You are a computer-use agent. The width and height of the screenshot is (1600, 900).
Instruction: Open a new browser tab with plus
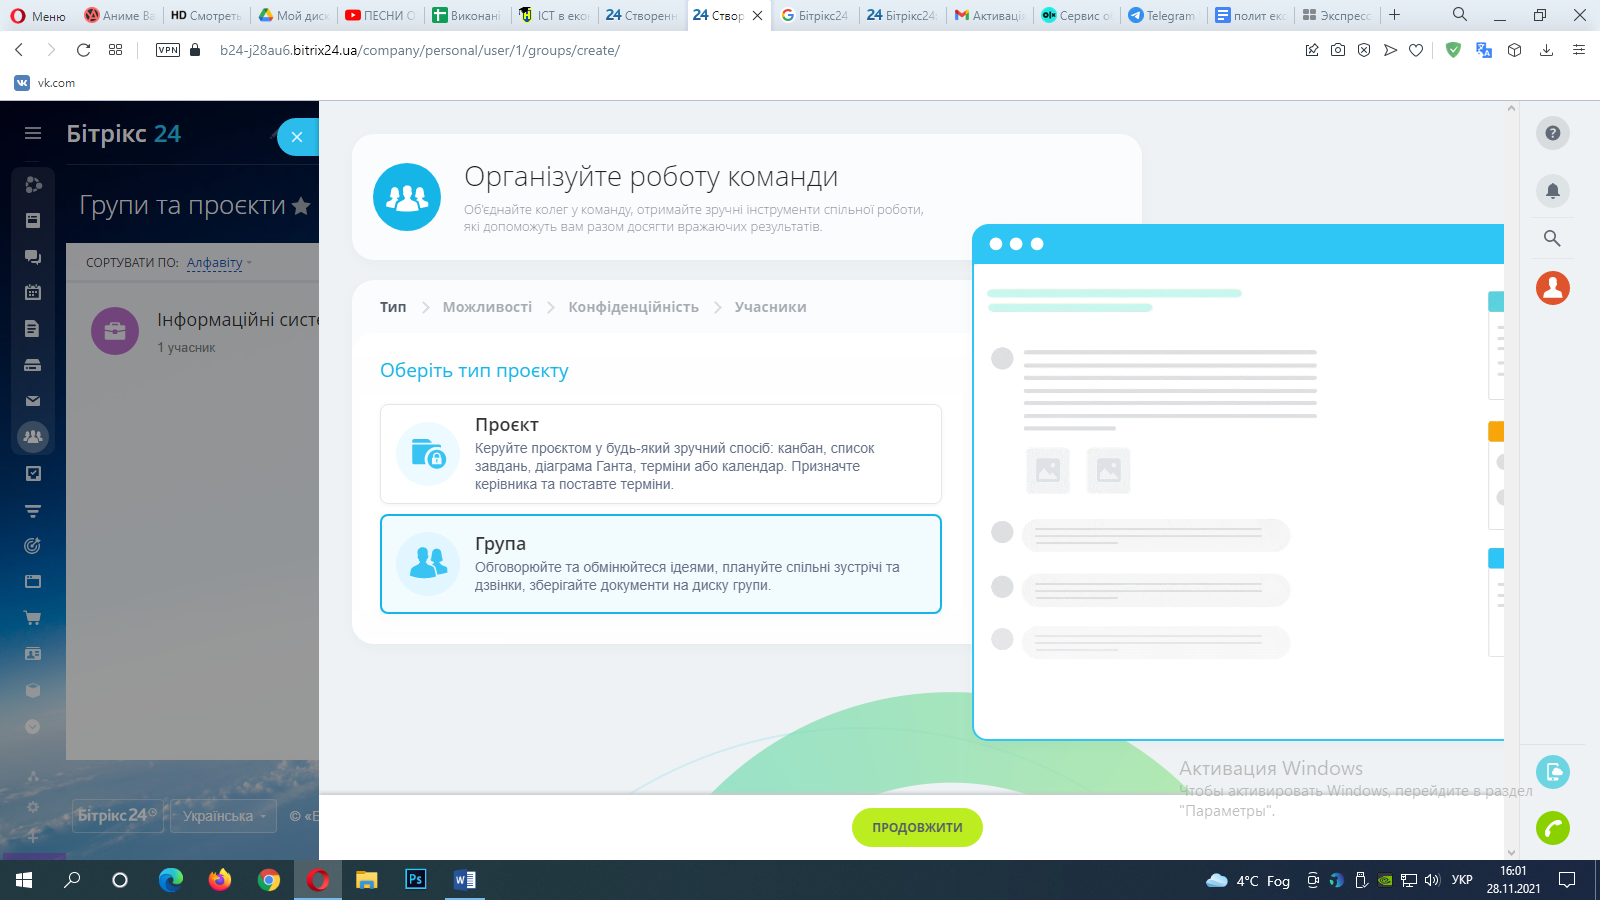click(1394, 15)
